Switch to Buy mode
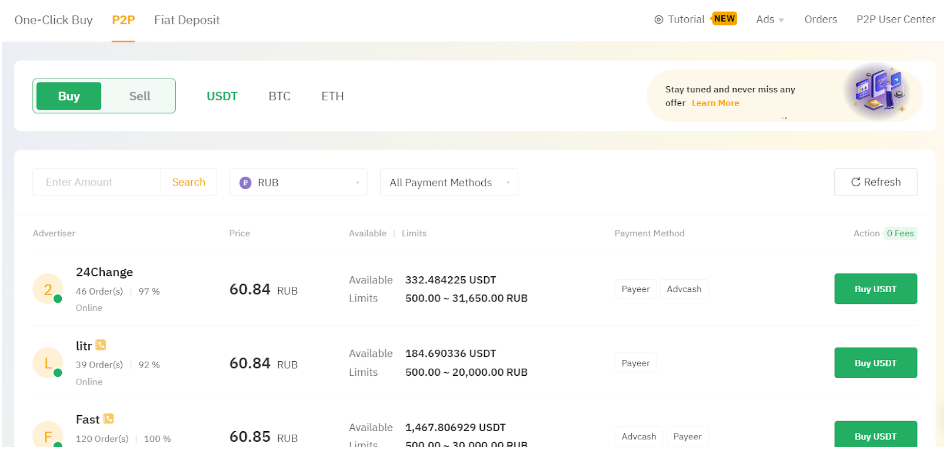 click(69, 96)
